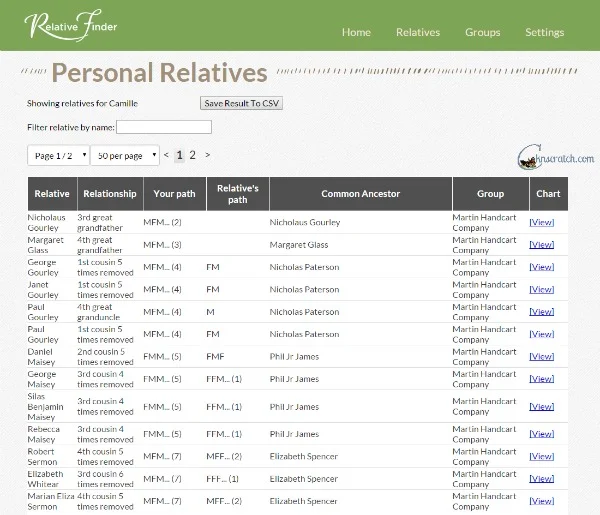Image resolution: width=600 pixels, height=515 pixels.
Task: Click Nicholas Paterson in Janet Gourley row
Action: pos(304,290)
